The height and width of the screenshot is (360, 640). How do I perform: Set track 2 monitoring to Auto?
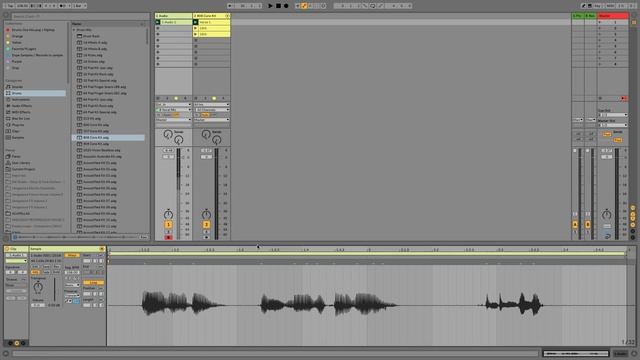205,115
